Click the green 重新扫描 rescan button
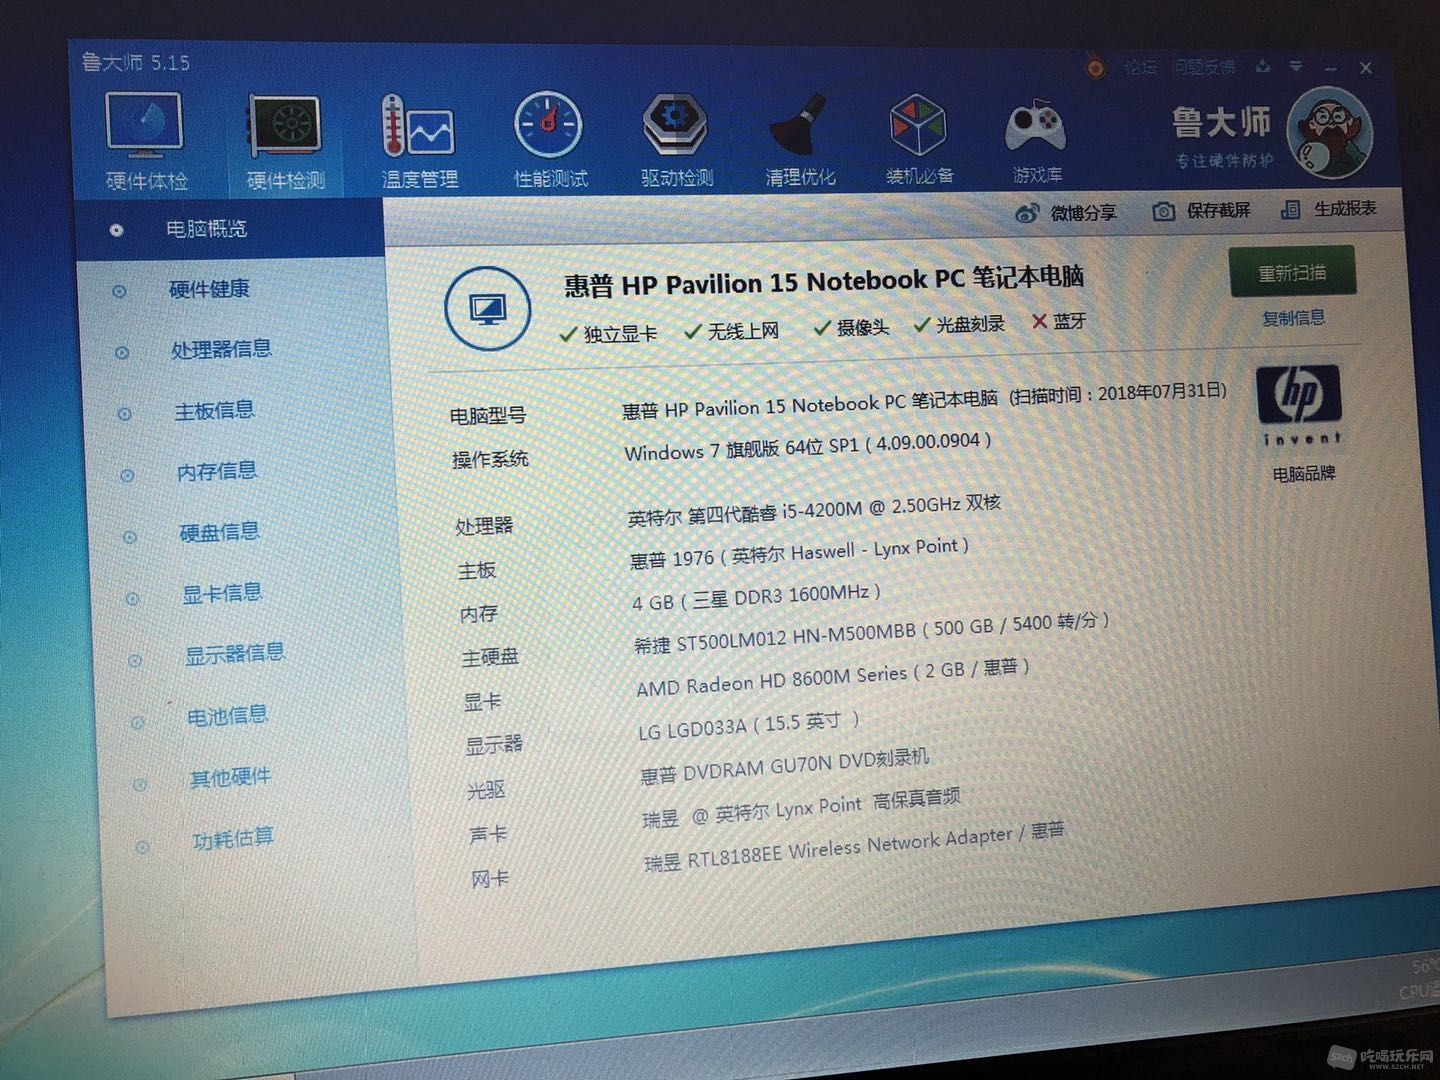1440x1080 pixels. (x=1292, y=271)
